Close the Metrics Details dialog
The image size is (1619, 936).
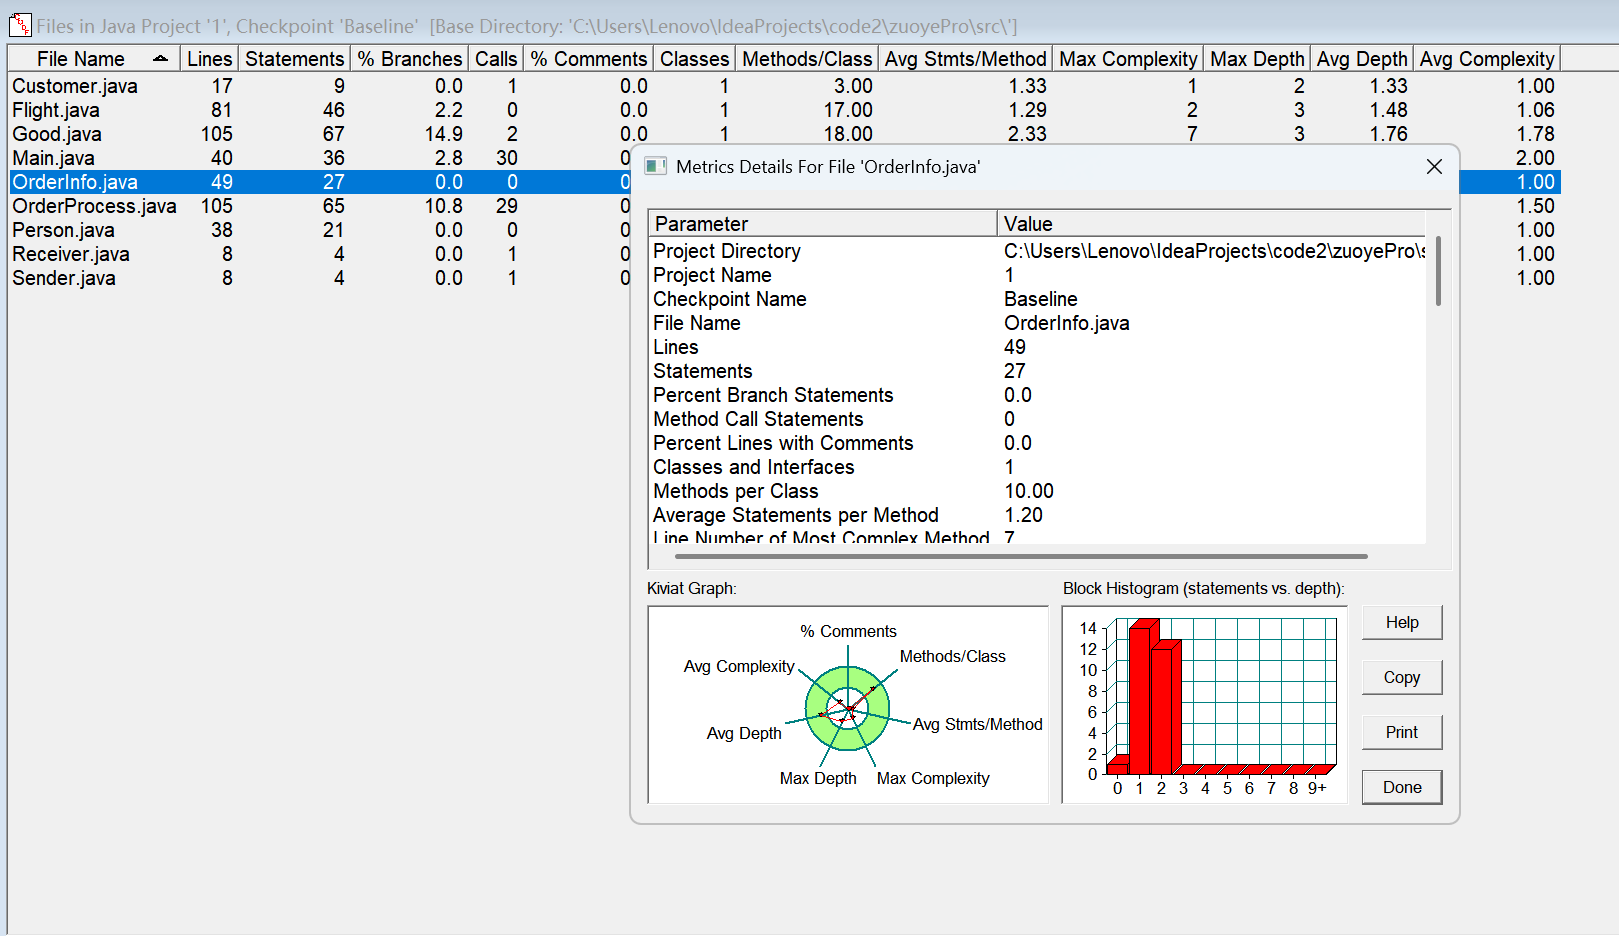[x=1434, y=167]
